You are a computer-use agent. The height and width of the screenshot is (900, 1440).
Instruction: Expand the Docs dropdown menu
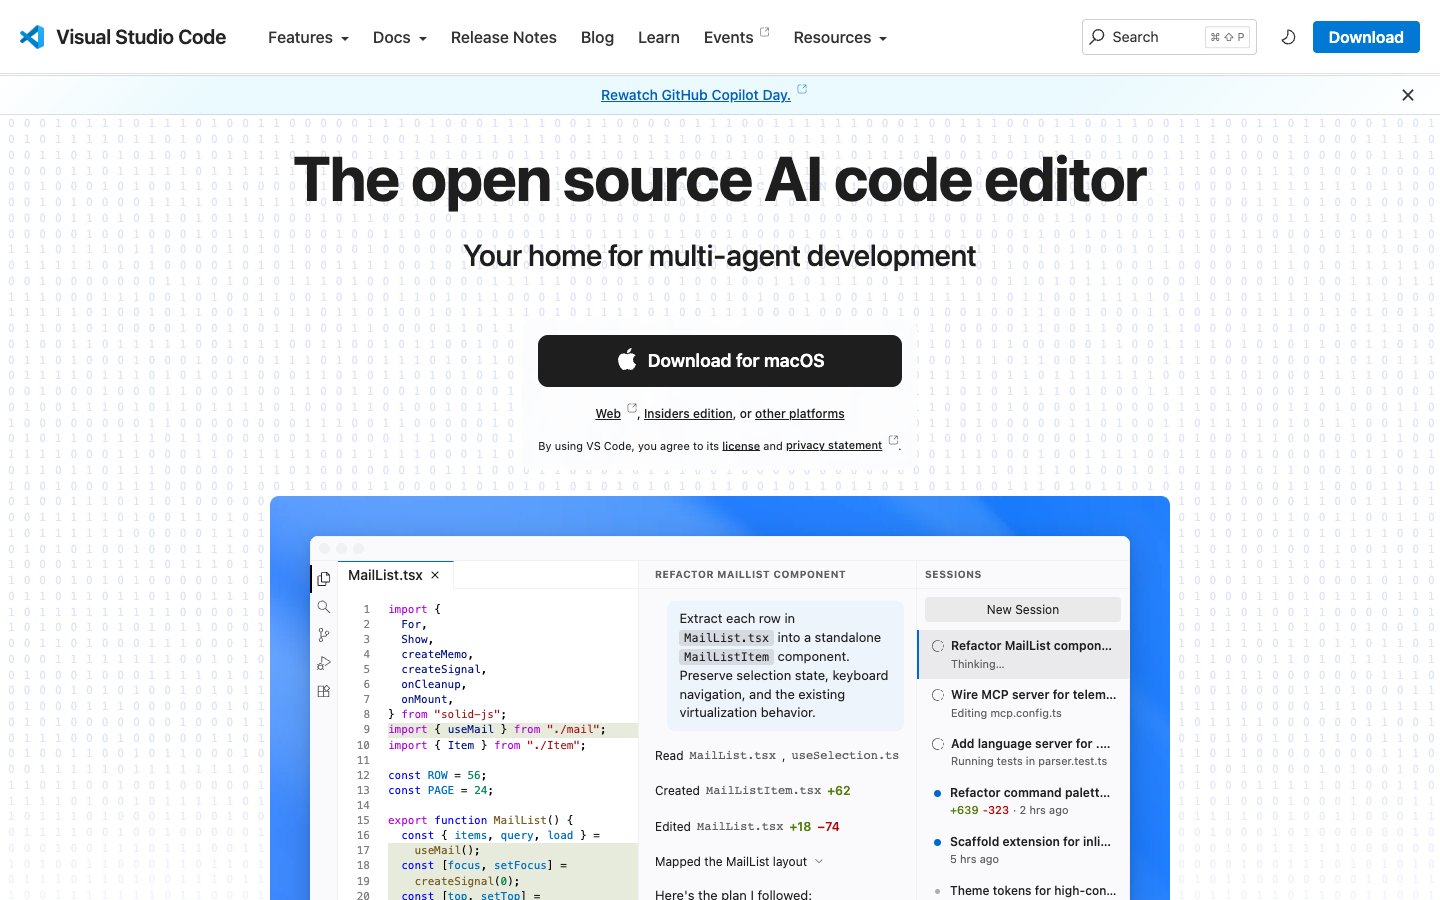pos(400,37)
